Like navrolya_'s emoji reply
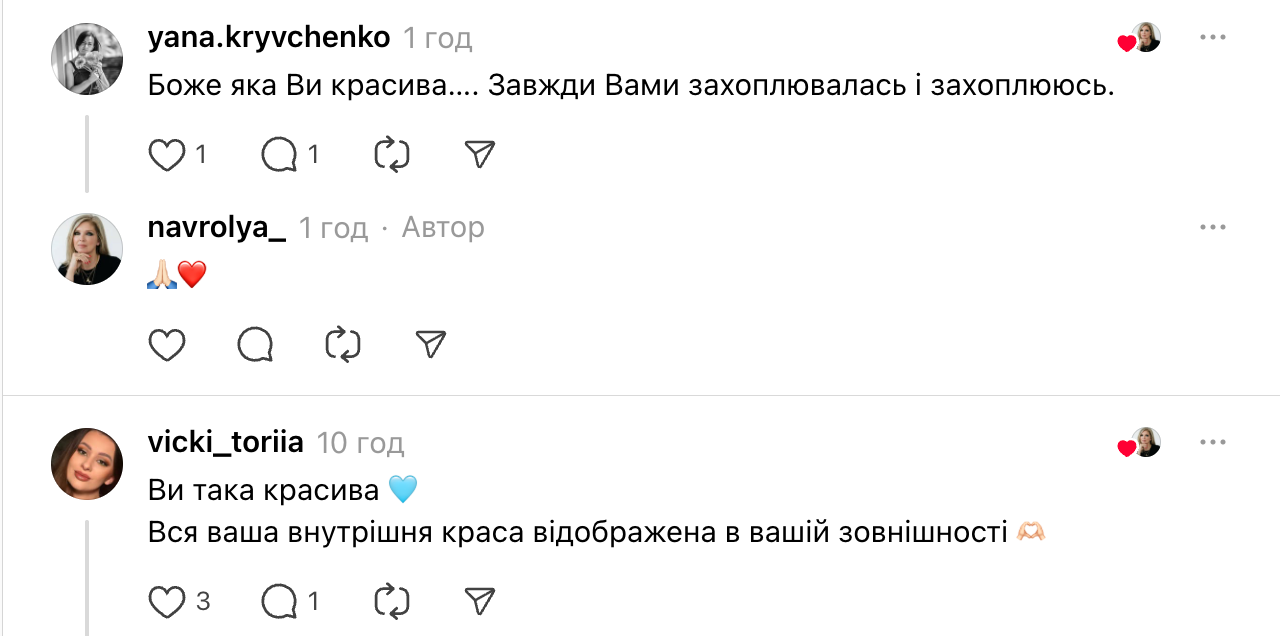 click(167, 345)
